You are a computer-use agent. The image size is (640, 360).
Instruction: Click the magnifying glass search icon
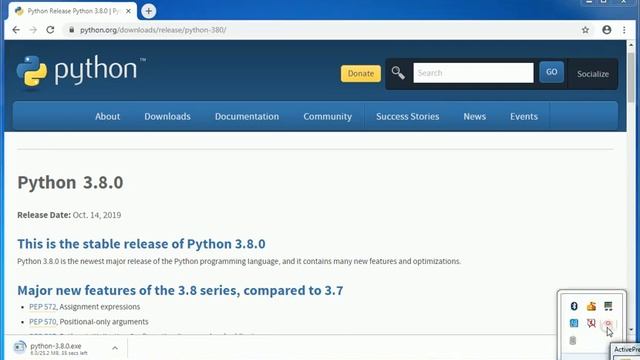click(x=398, y=73)
